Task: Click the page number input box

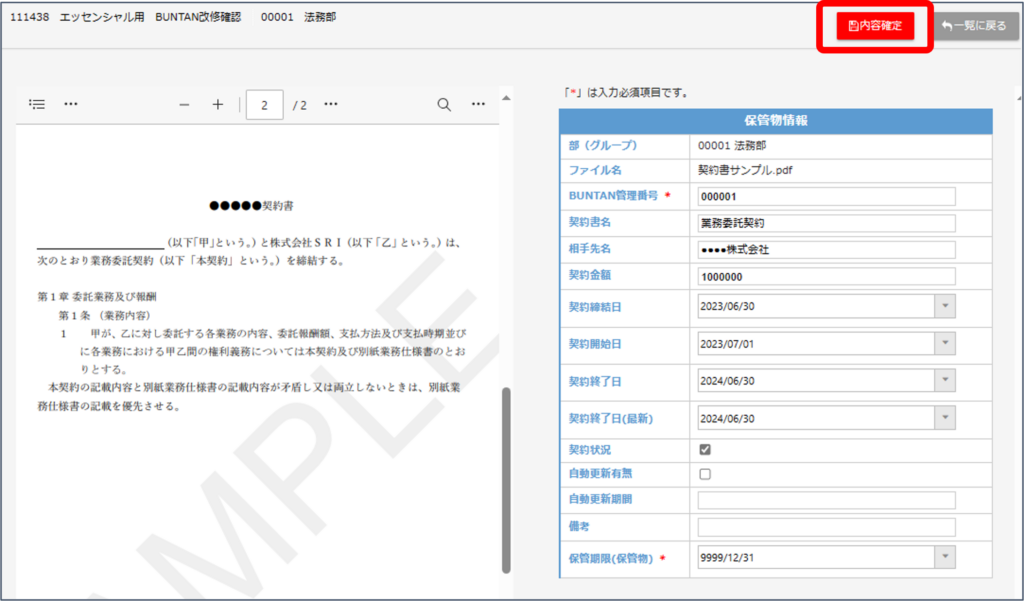Action: [264, 105]
